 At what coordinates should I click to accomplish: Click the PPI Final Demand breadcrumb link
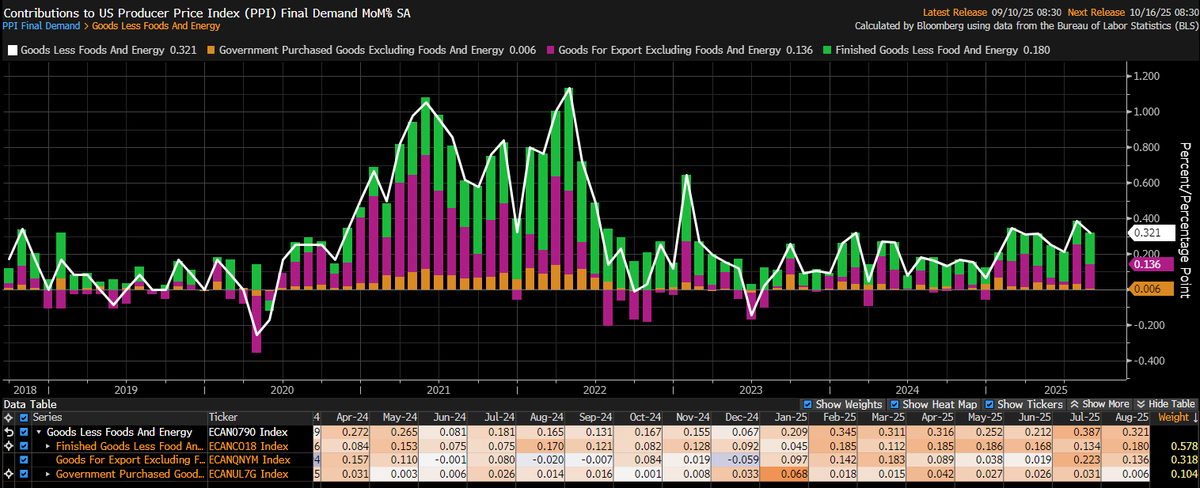[x=42, y=27]
